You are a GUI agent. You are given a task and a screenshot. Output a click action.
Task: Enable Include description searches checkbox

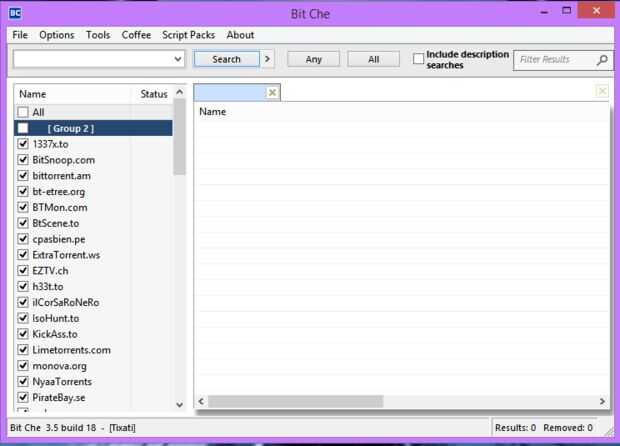(418, 59)
